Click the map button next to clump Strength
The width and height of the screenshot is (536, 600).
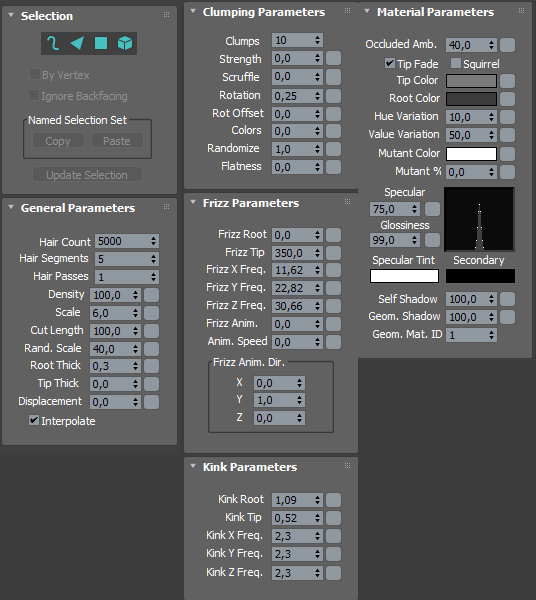(334, 59)
